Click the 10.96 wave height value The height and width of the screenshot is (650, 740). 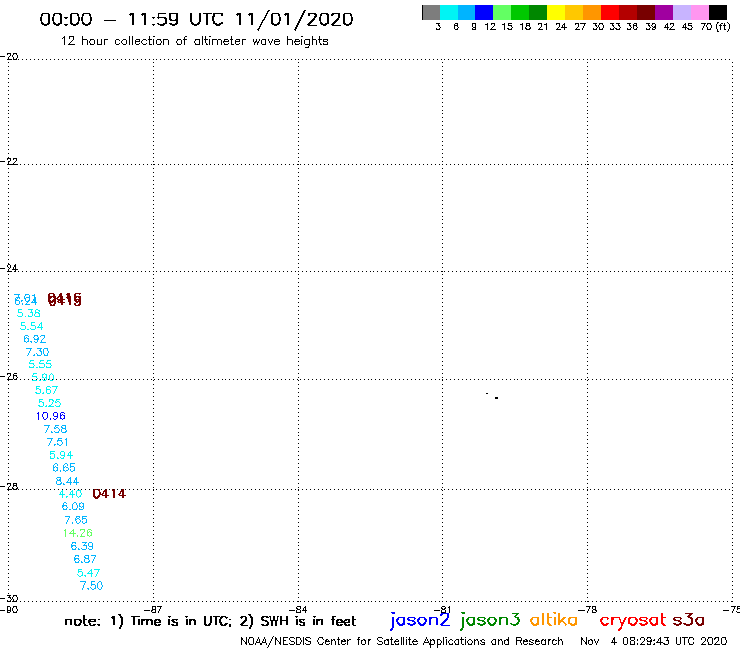(50, 416)
